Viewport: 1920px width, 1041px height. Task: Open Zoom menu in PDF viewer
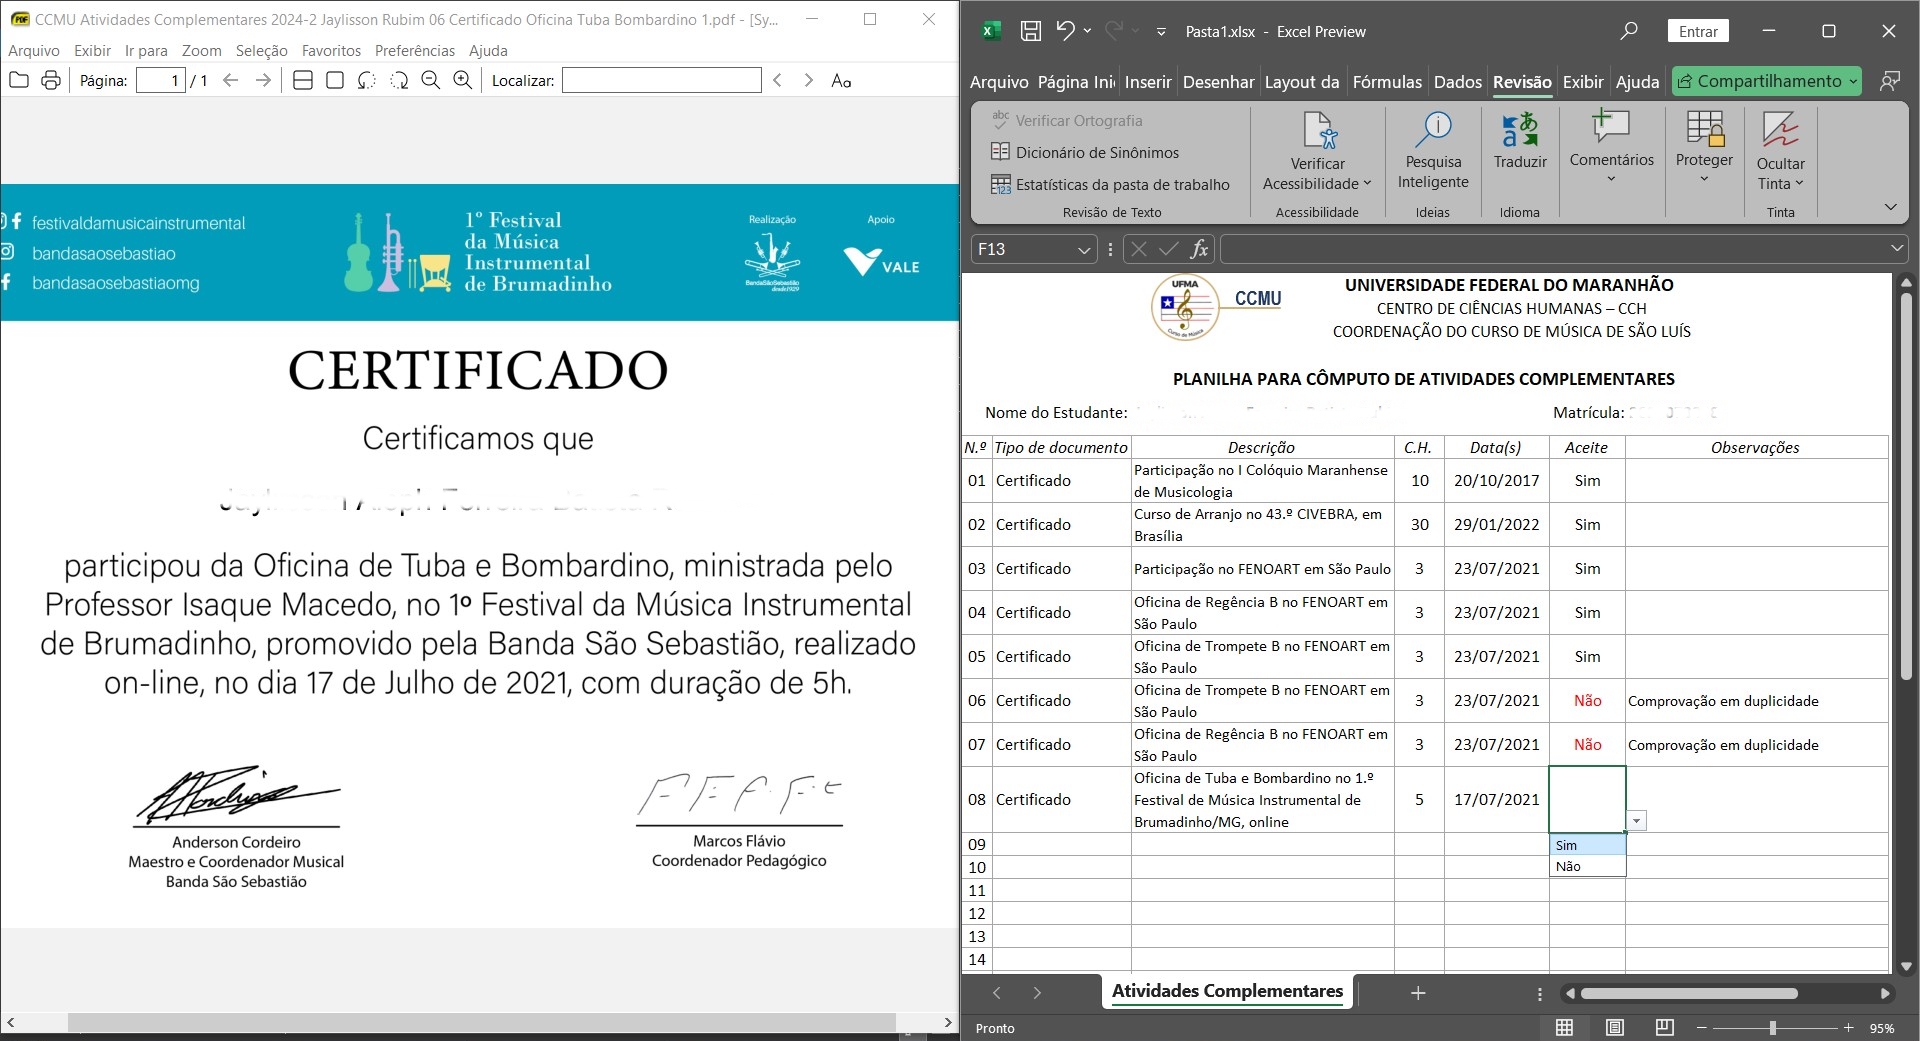202,50
